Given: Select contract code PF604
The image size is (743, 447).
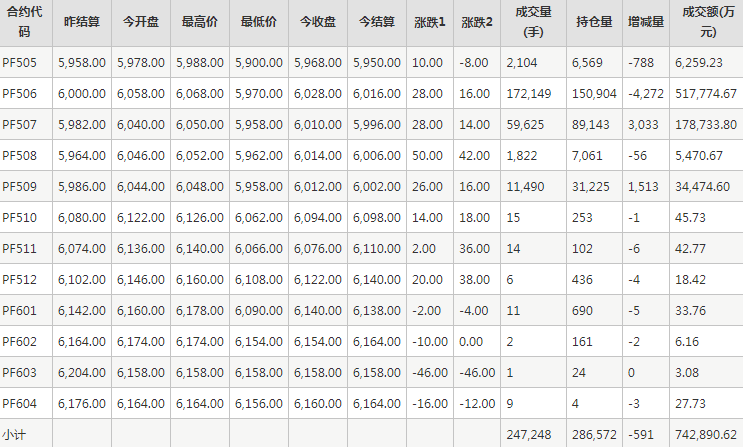Looking at the screenshot, I should click(19, 403).
